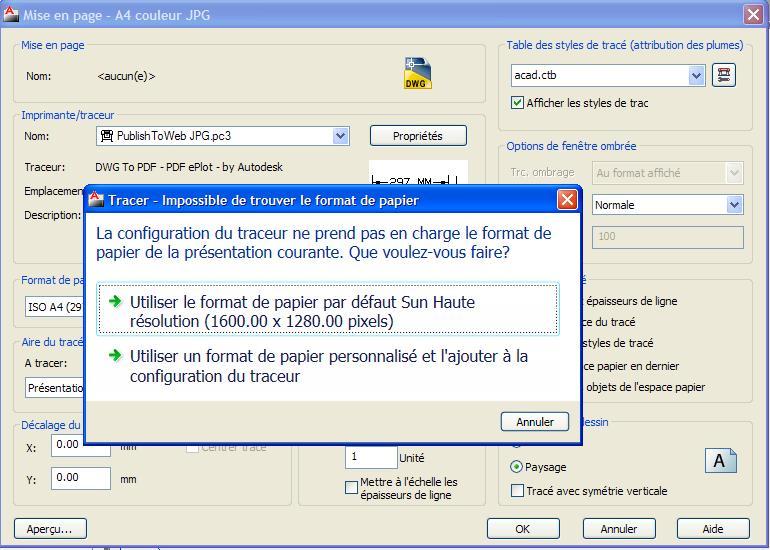
Task: Click the printer icon in the plotter name field
Action: (x=106, y=136)
